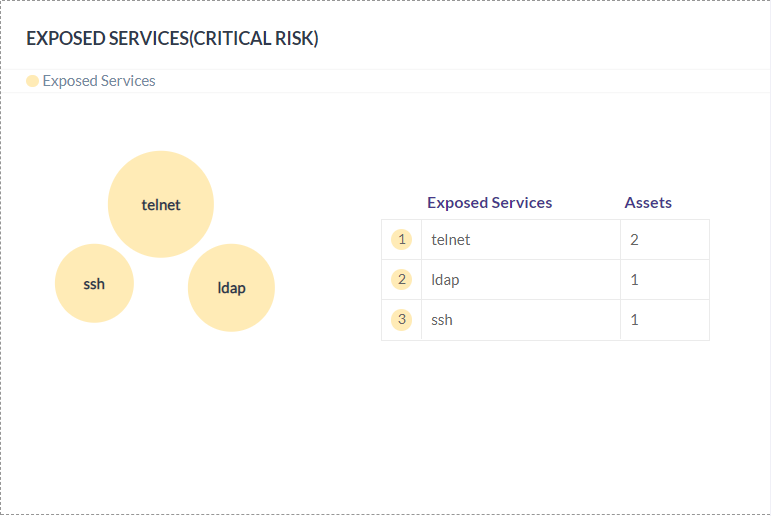Open the ssh row in table
Viewport: 771px width, 516px height.
click(545, 320)
